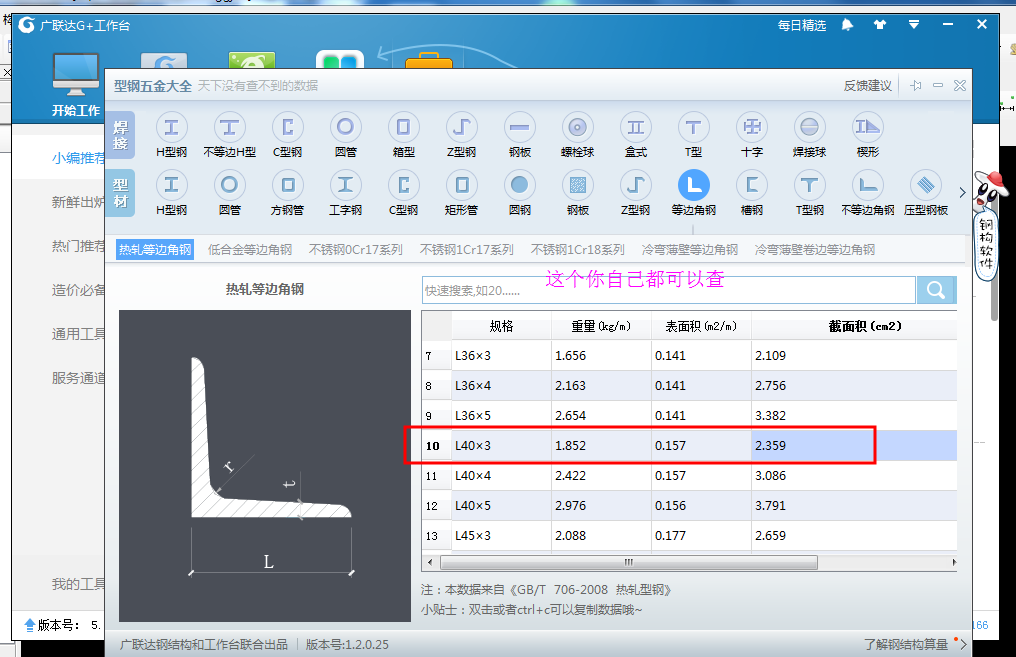Select weight value 2.422
Screen dimensions: 1016x657
pyautogui.click(x=601, y=476)
